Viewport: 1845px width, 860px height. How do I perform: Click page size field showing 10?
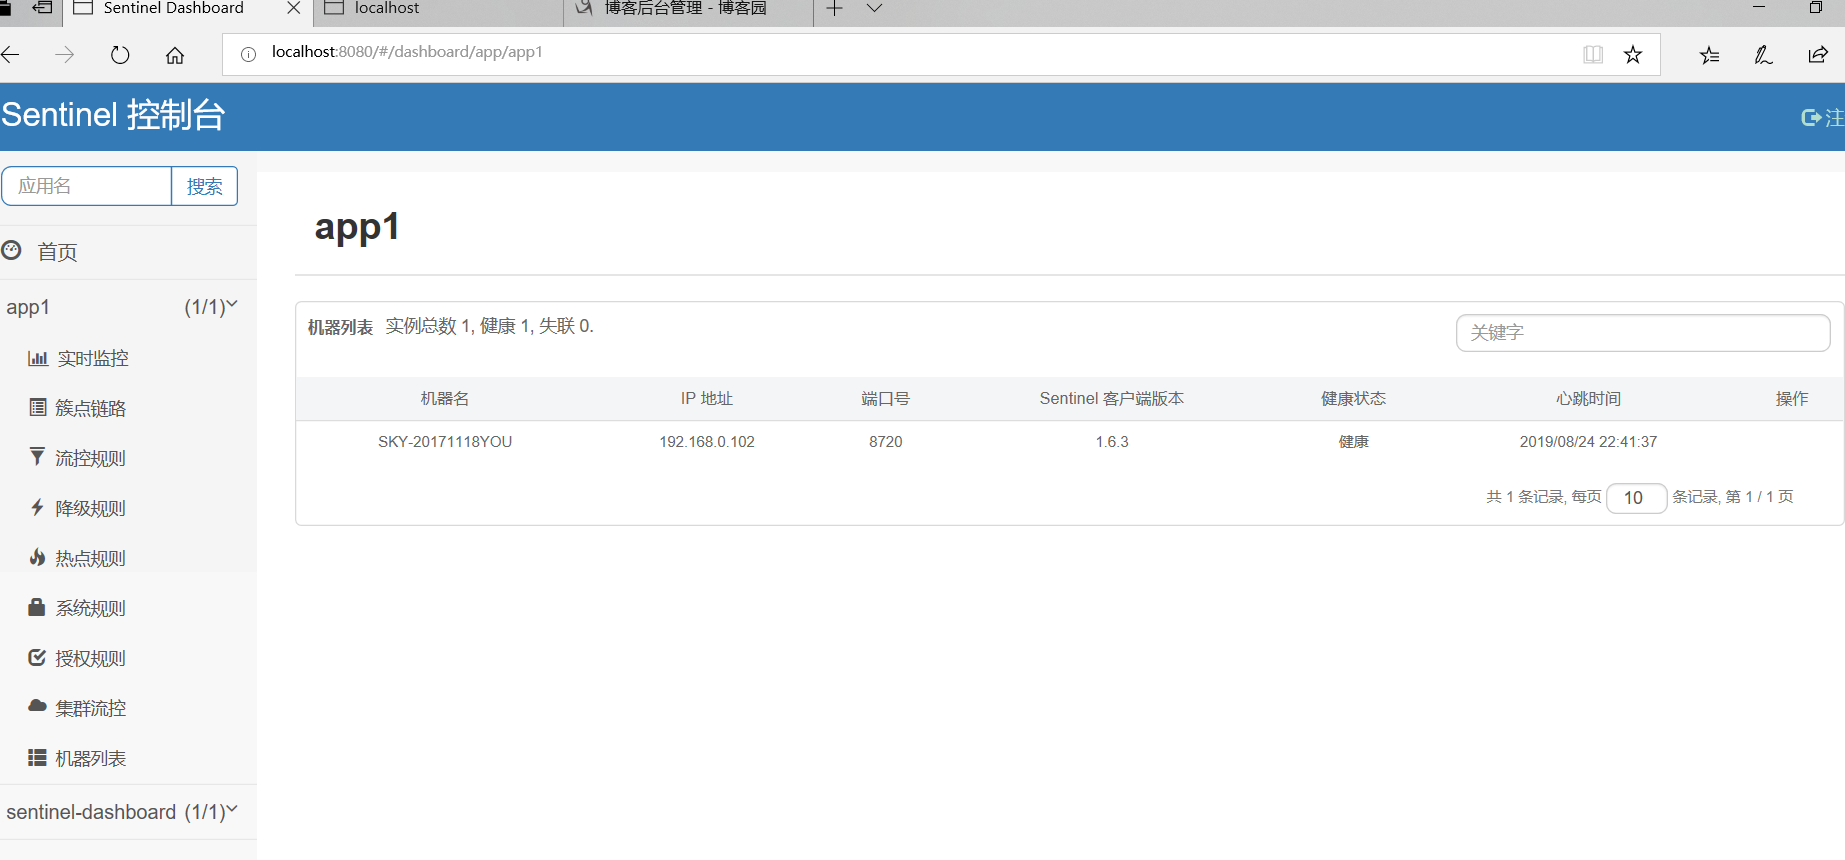coord(1636,498)
